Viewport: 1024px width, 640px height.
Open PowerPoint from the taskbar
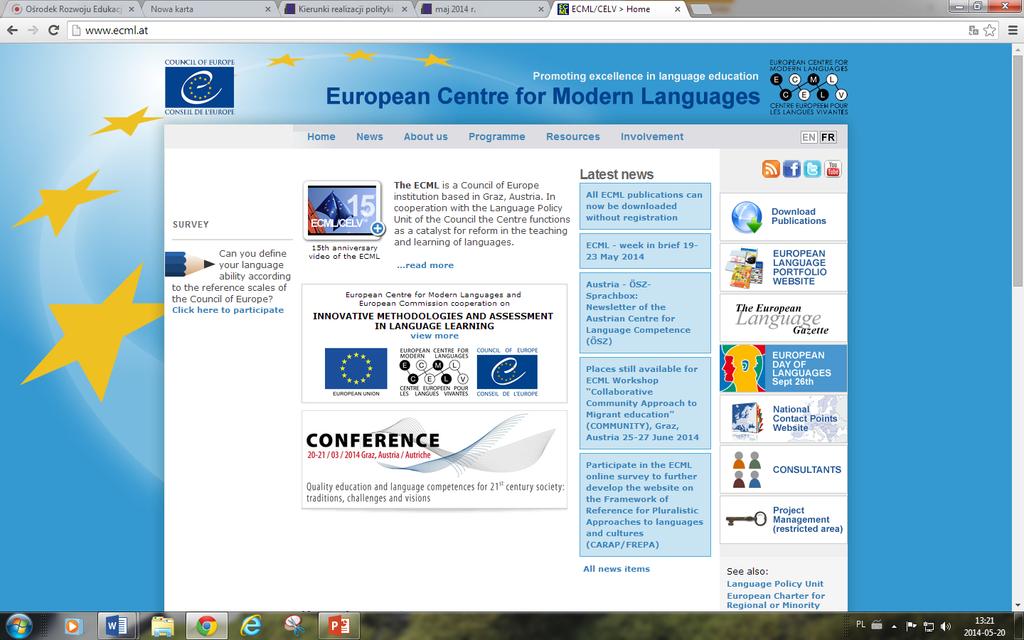coord(339,626)
